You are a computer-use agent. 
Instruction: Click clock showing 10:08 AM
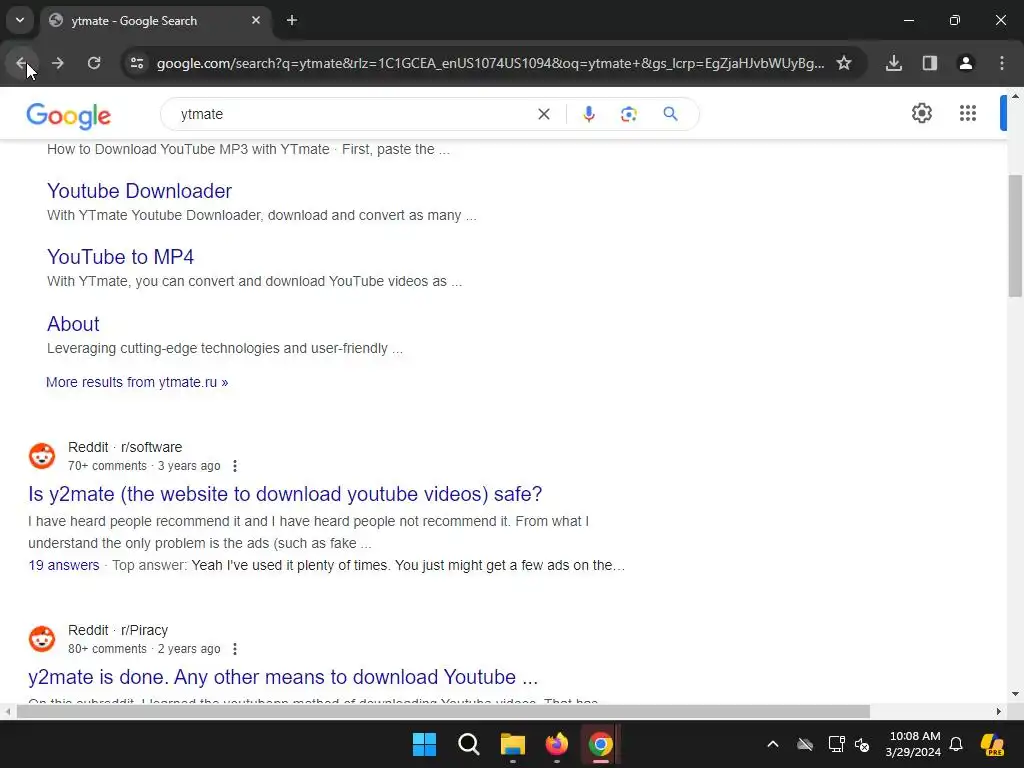913,744
